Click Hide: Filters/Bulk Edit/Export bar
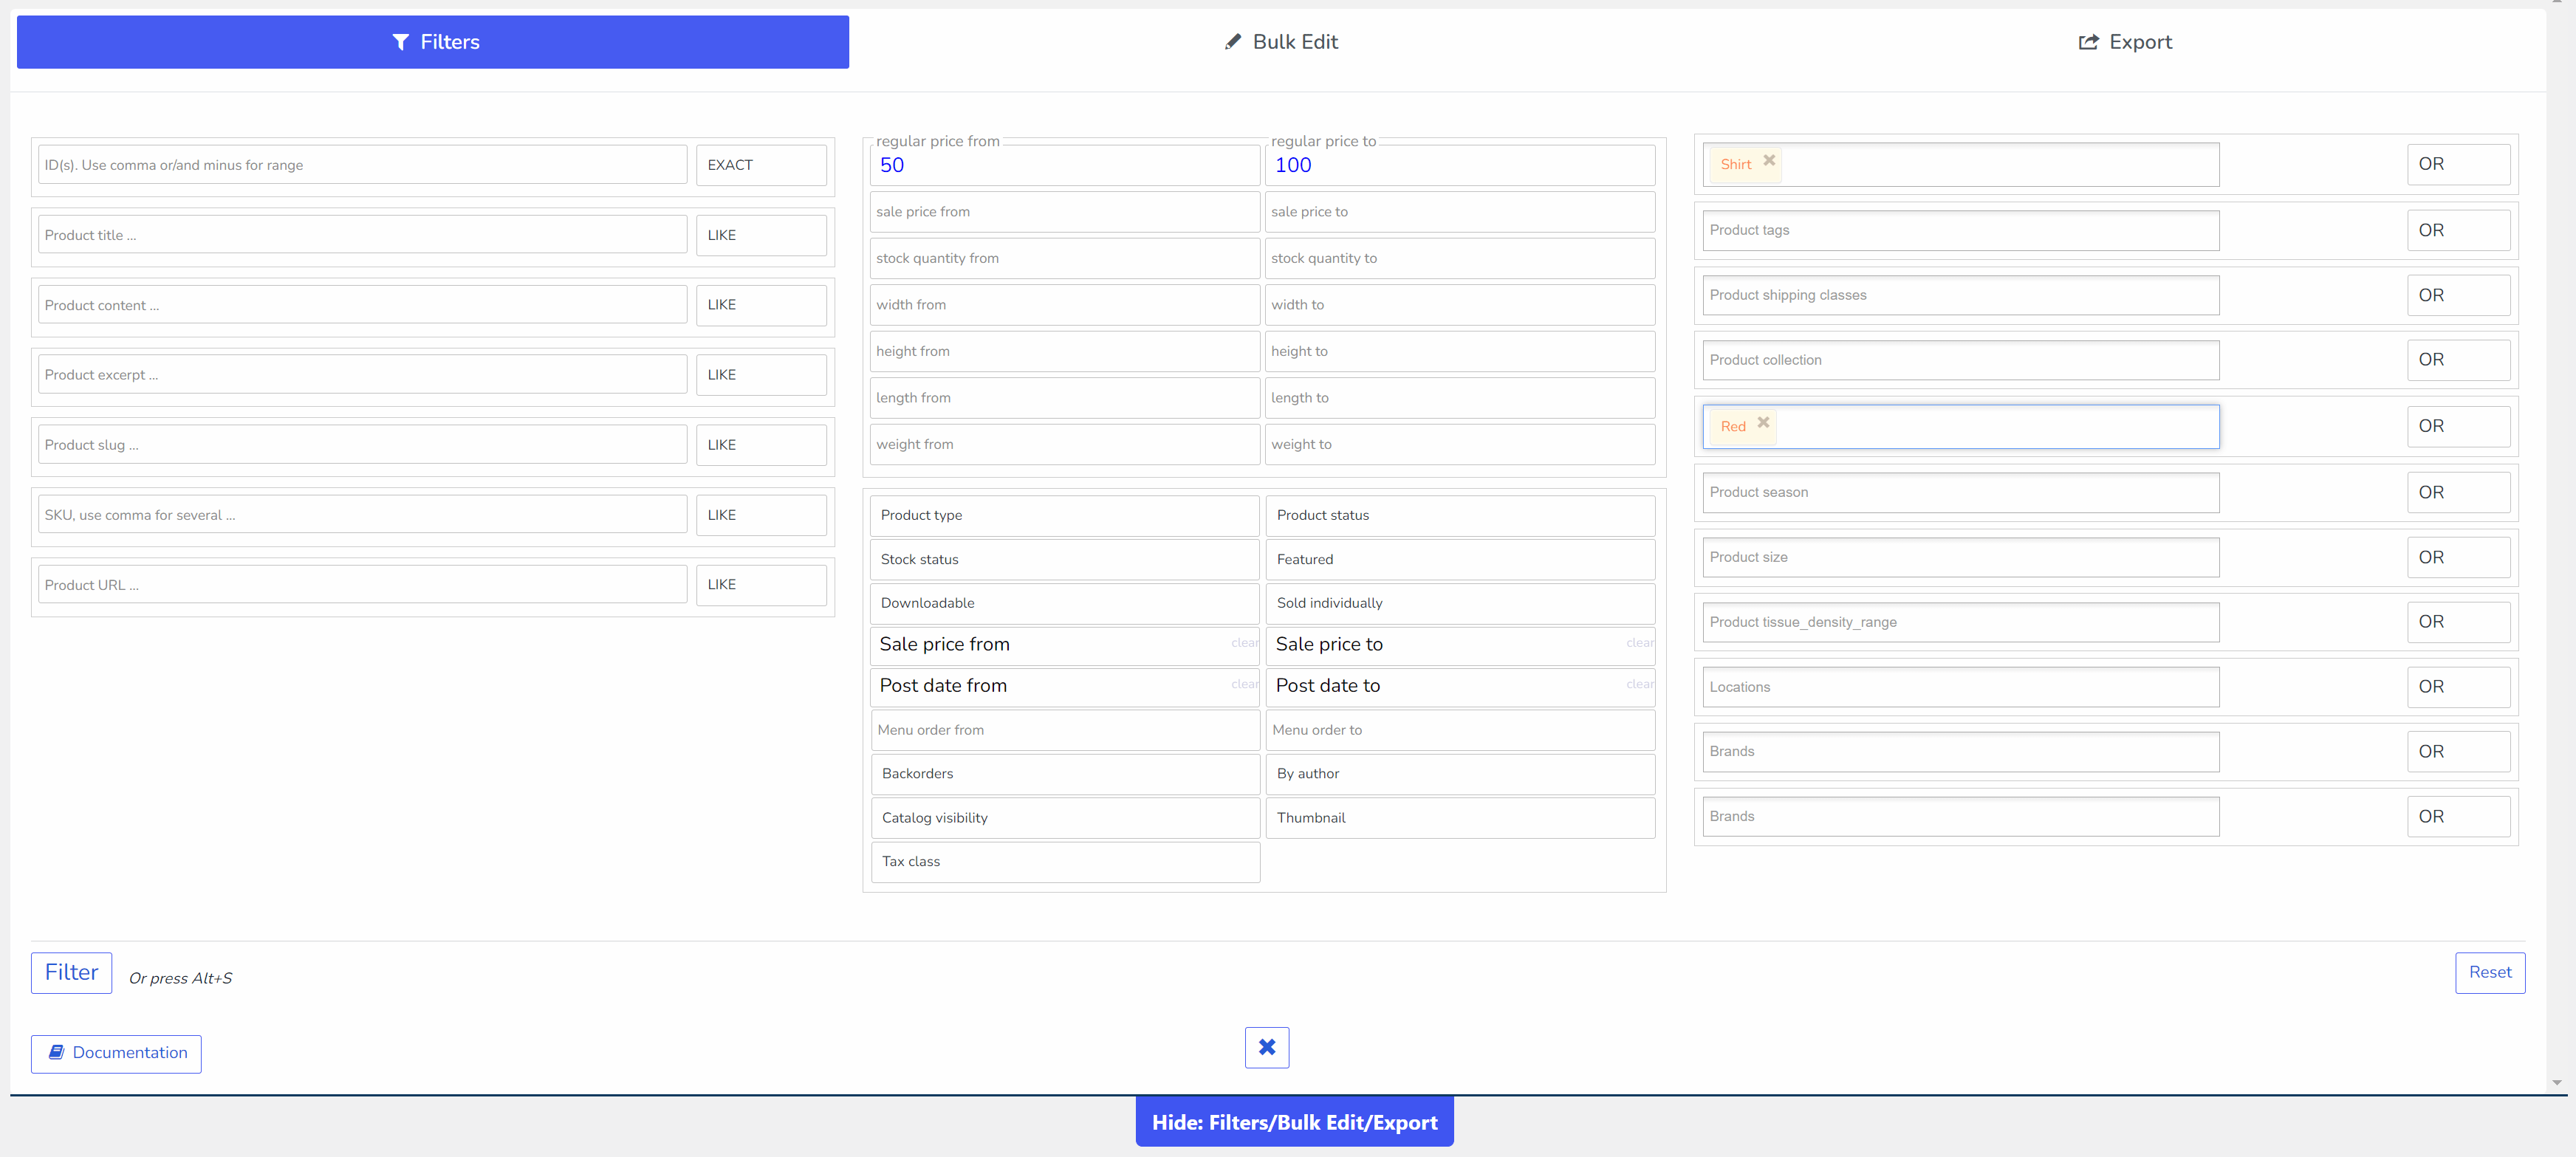The height and width of the screenshot is (1157, 2576). [x=1294, y=1122]
